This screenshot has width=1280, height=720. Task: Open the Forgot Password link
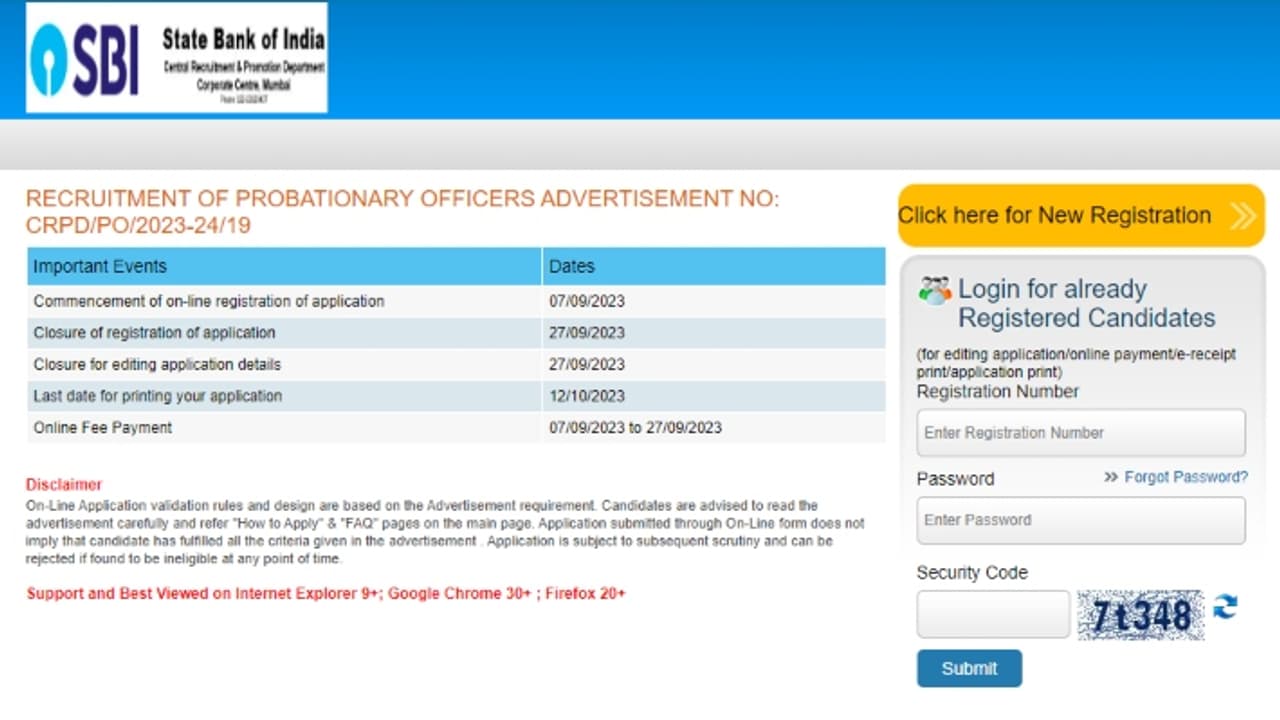pyautogui.click(x=1186, y=477)
